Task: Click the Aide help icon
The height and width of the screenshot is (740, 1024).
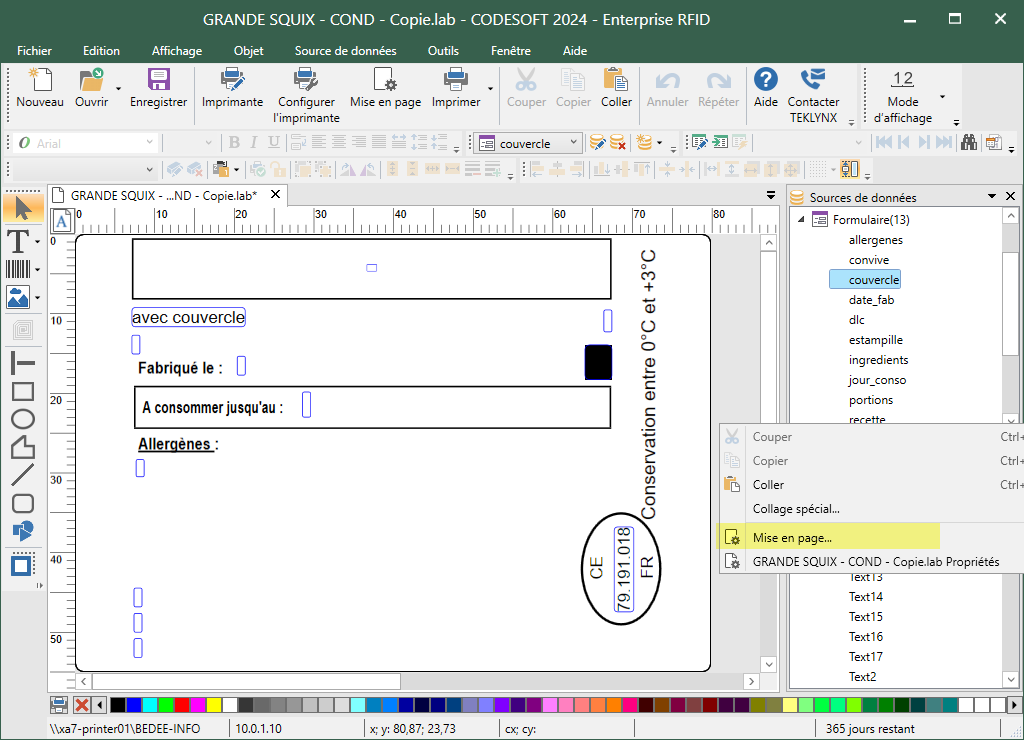Action: (766, 80)
